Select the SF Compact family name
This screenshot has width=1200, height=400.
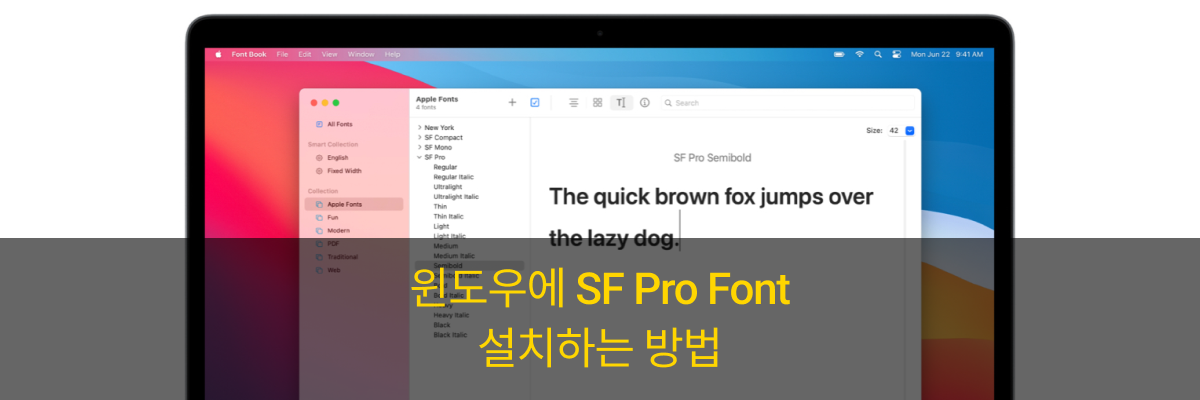(443, 137)
